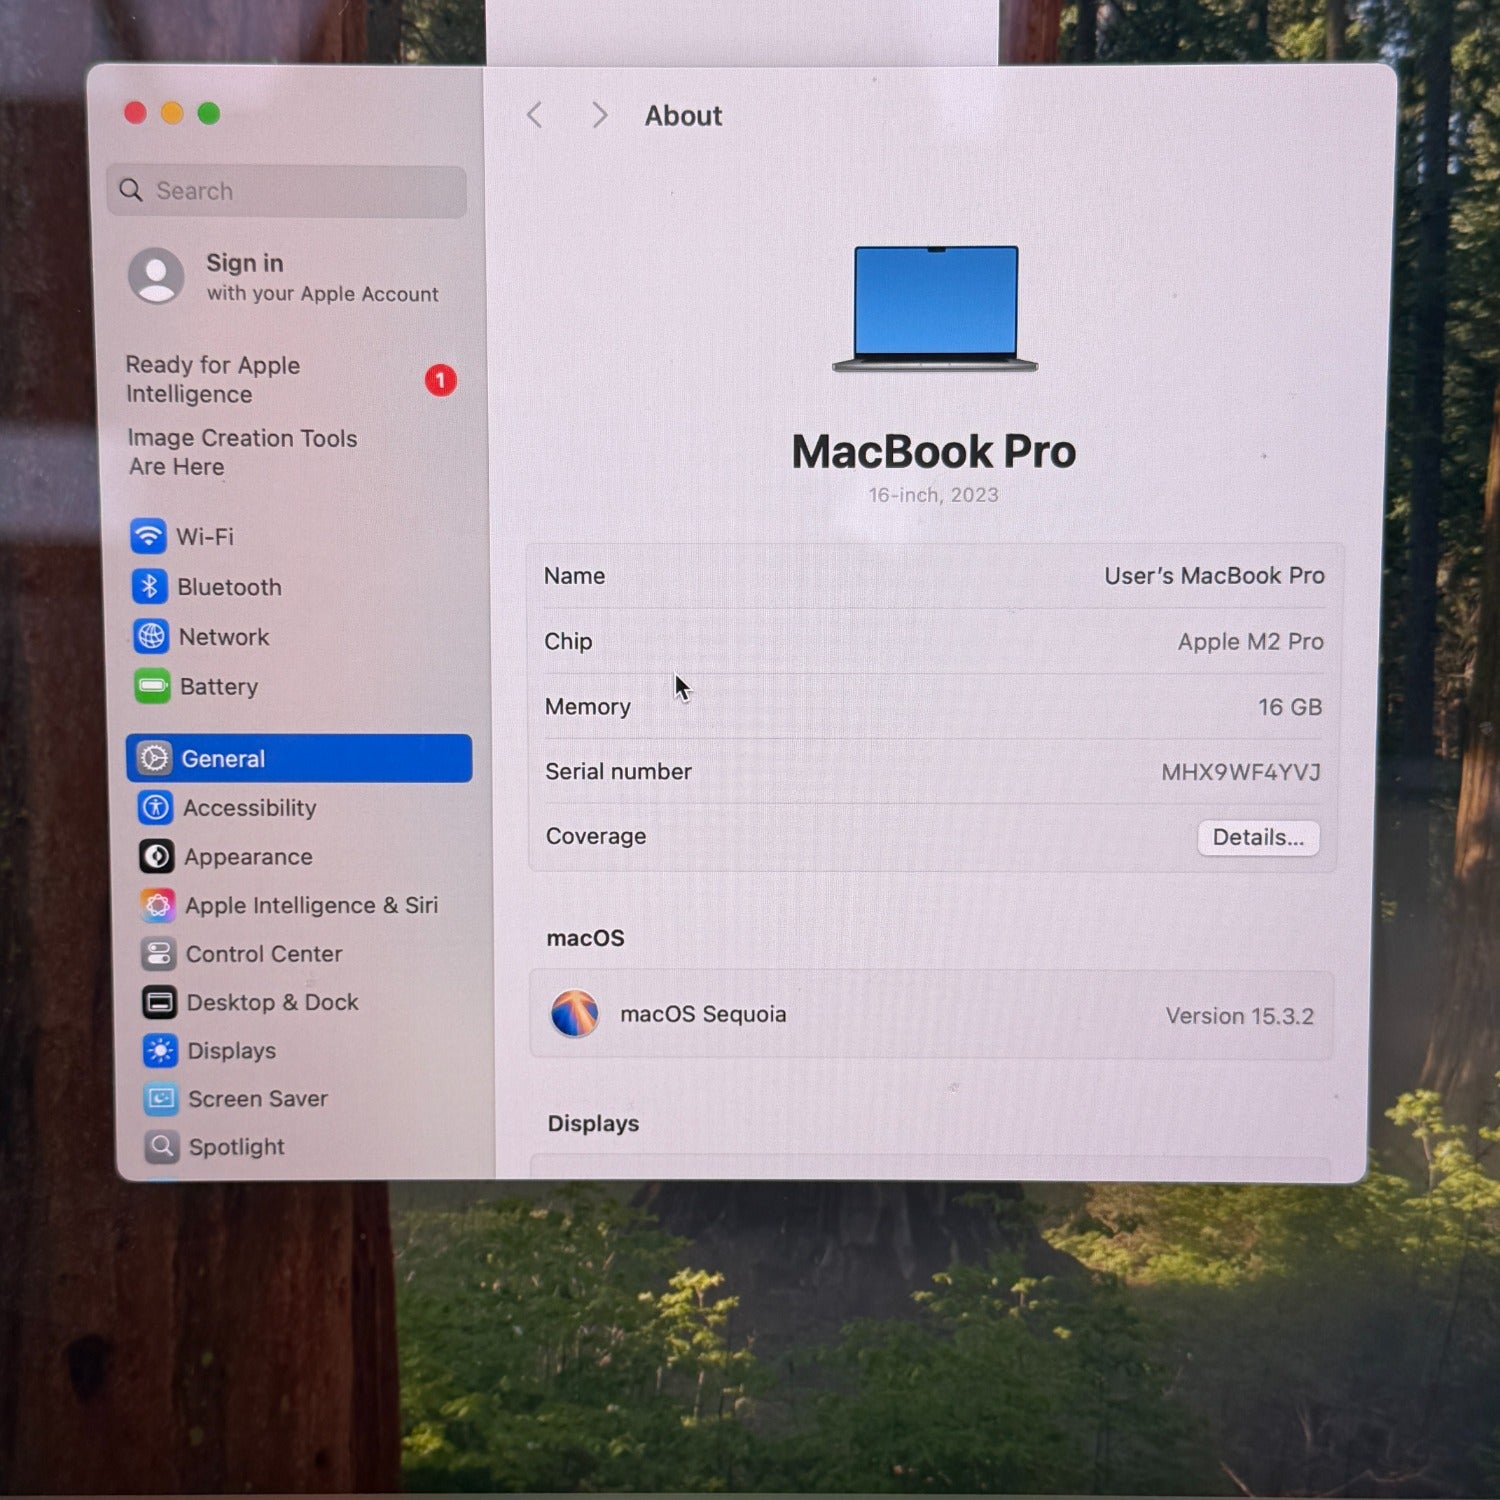Open the Accessibility icon
This screenshot has width=1500, height=1500.
(x=155, y=807)
